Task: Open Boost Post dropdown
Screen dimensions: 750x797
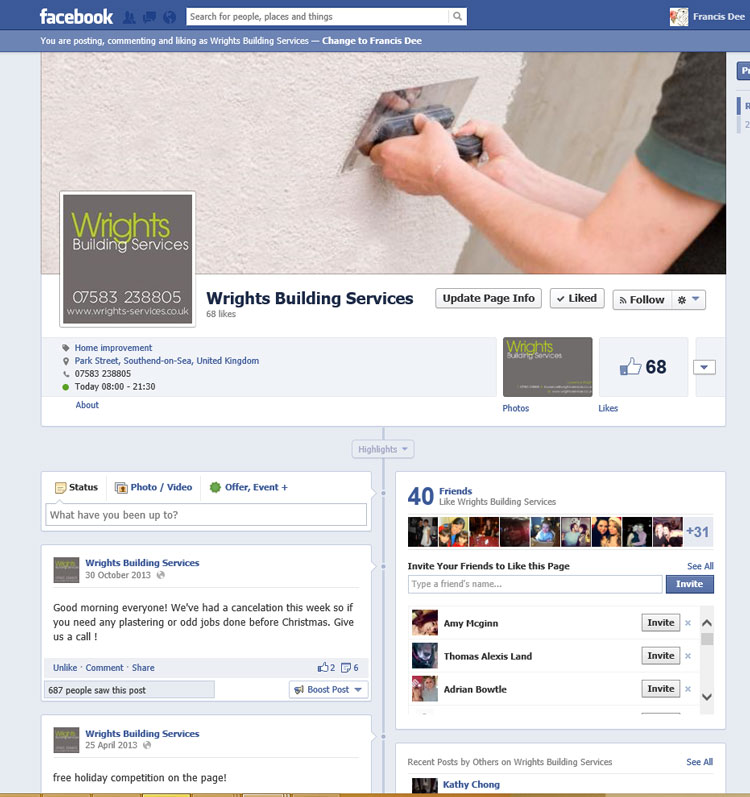Action: 329,690
